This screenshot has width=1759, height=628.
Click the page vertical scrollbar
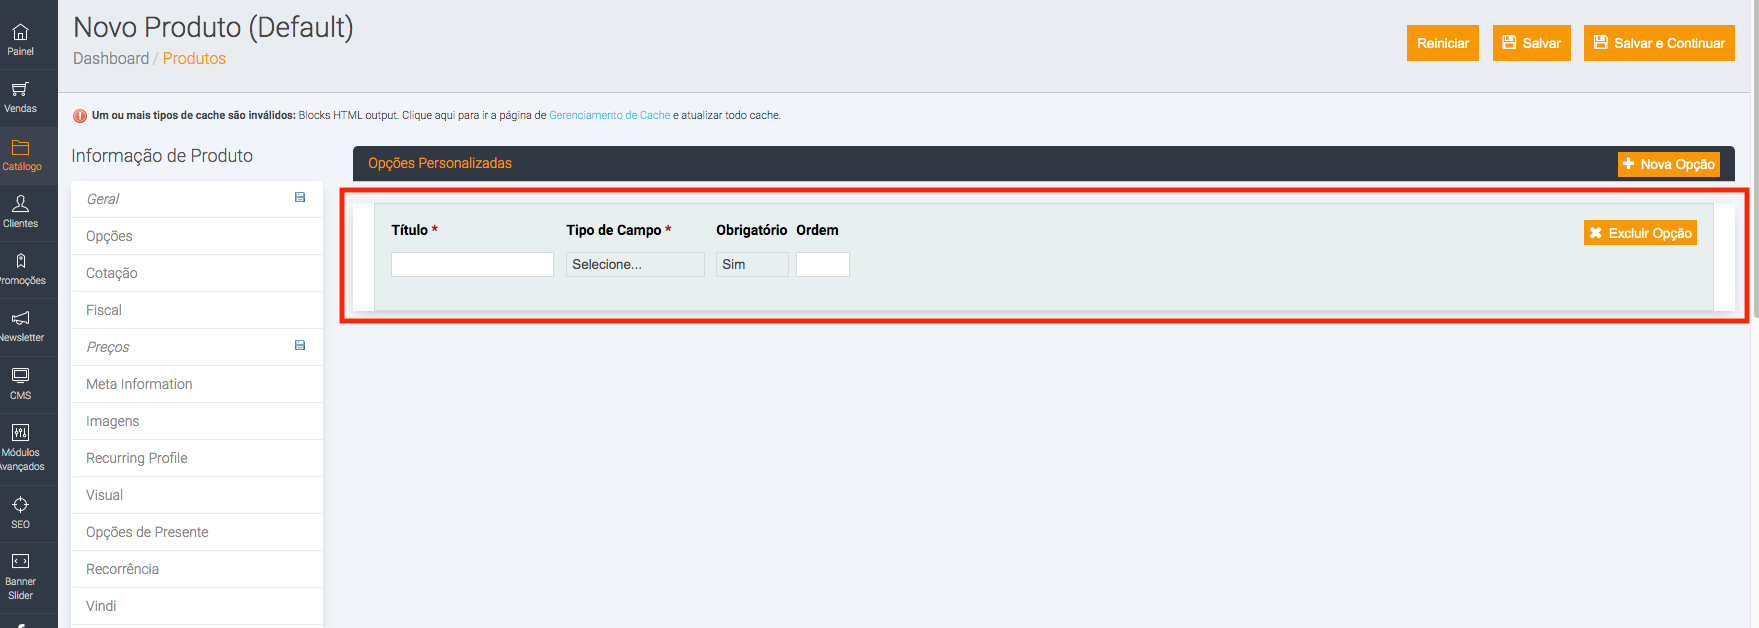pos(1754,160)
